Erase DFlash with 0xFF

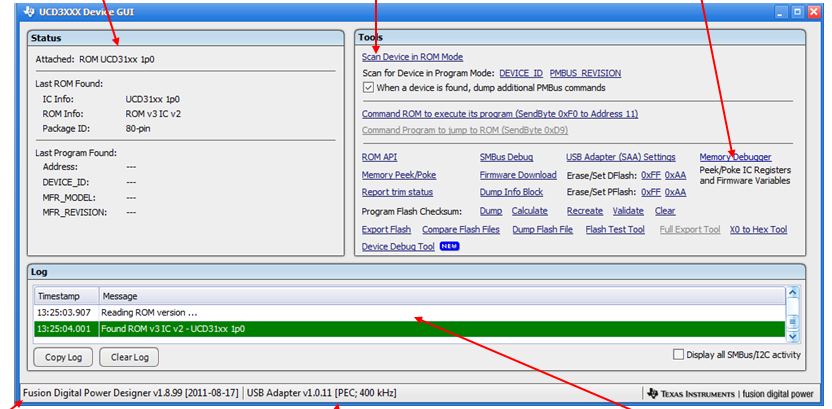[x=651, y=175]
